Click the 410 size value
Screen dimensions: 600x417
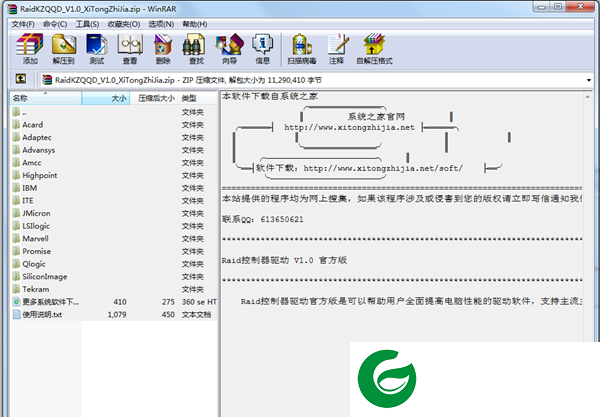click(120, 302)
